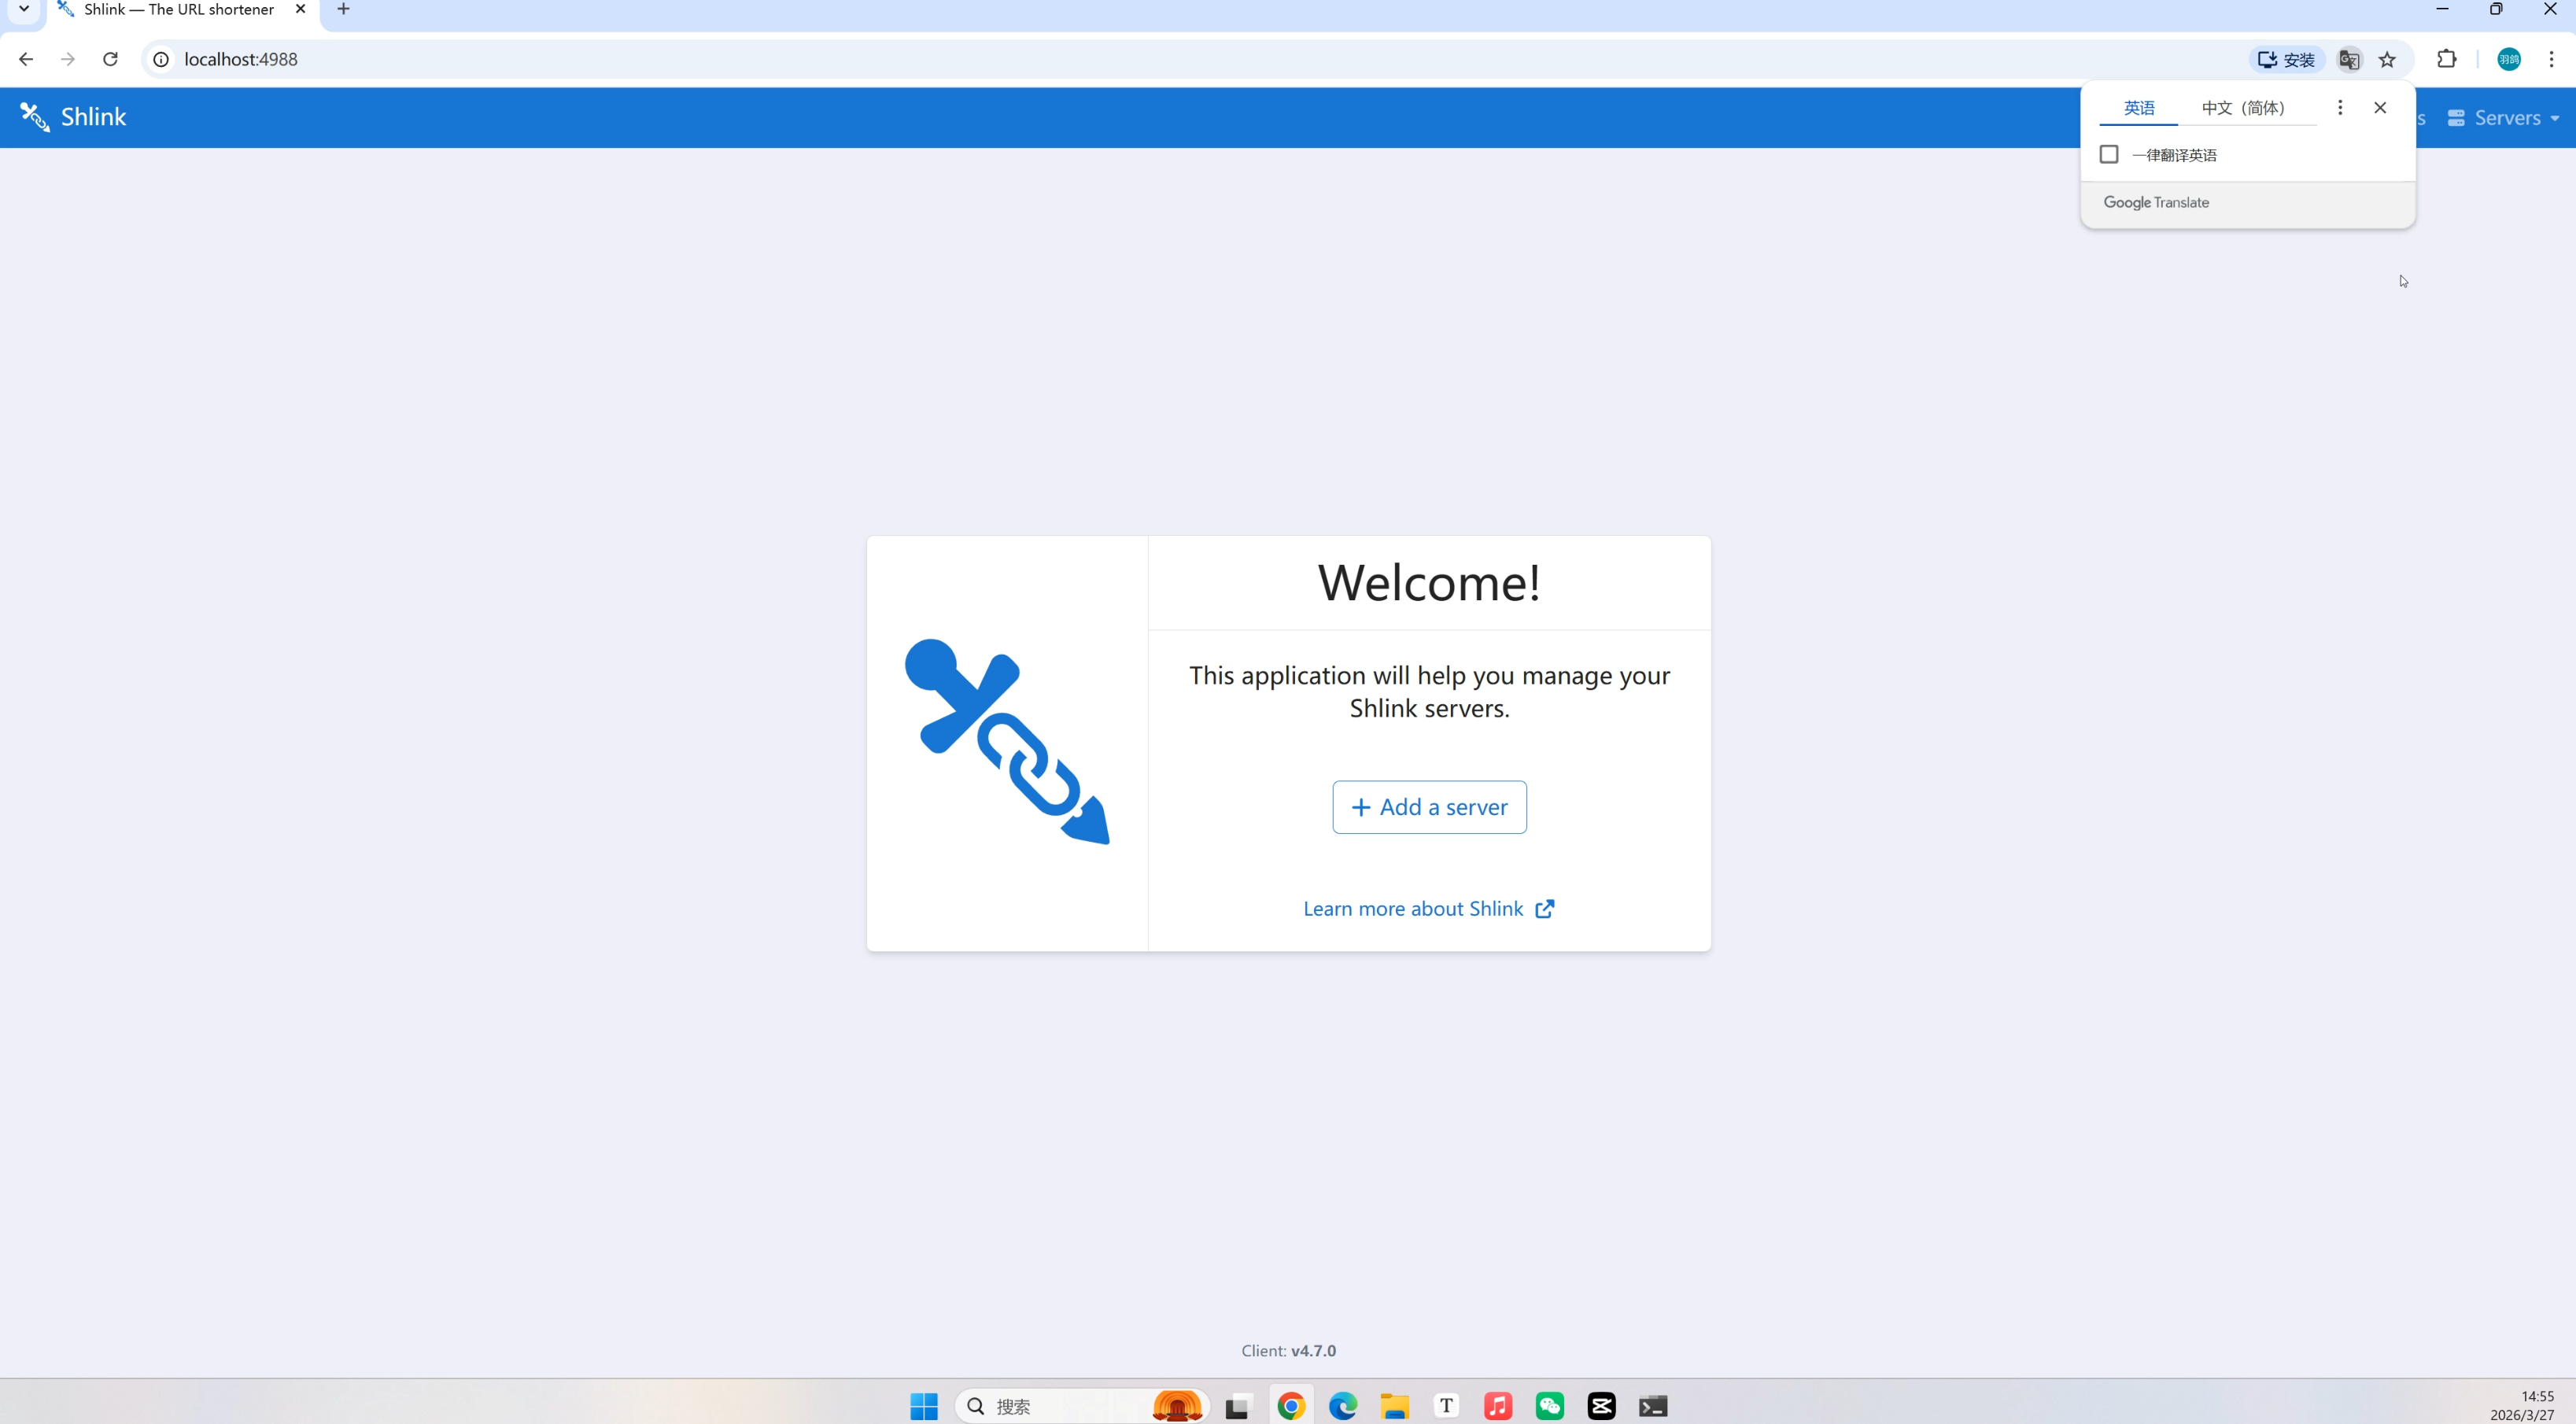Close the Google Translate popup
2576x1424 pixels.
(2379, 108)
